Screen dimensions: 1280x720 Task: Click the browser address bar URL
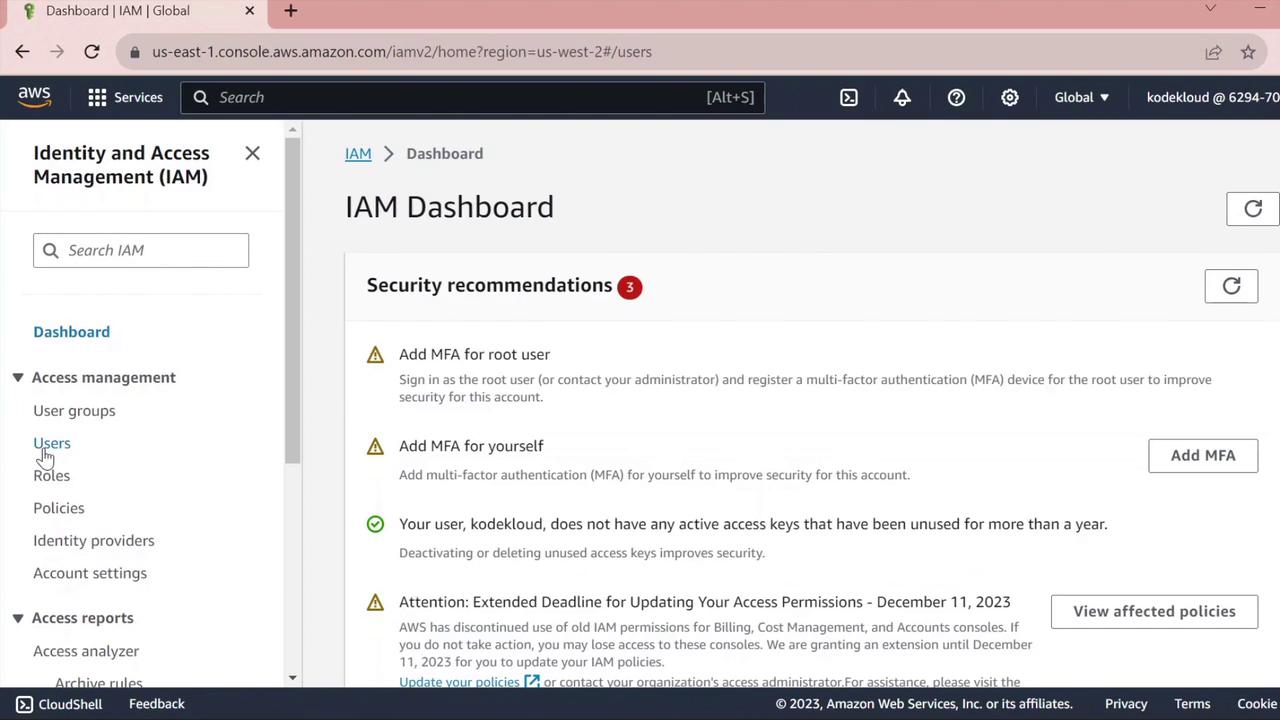pyautogui.click(x=402, y=52)
